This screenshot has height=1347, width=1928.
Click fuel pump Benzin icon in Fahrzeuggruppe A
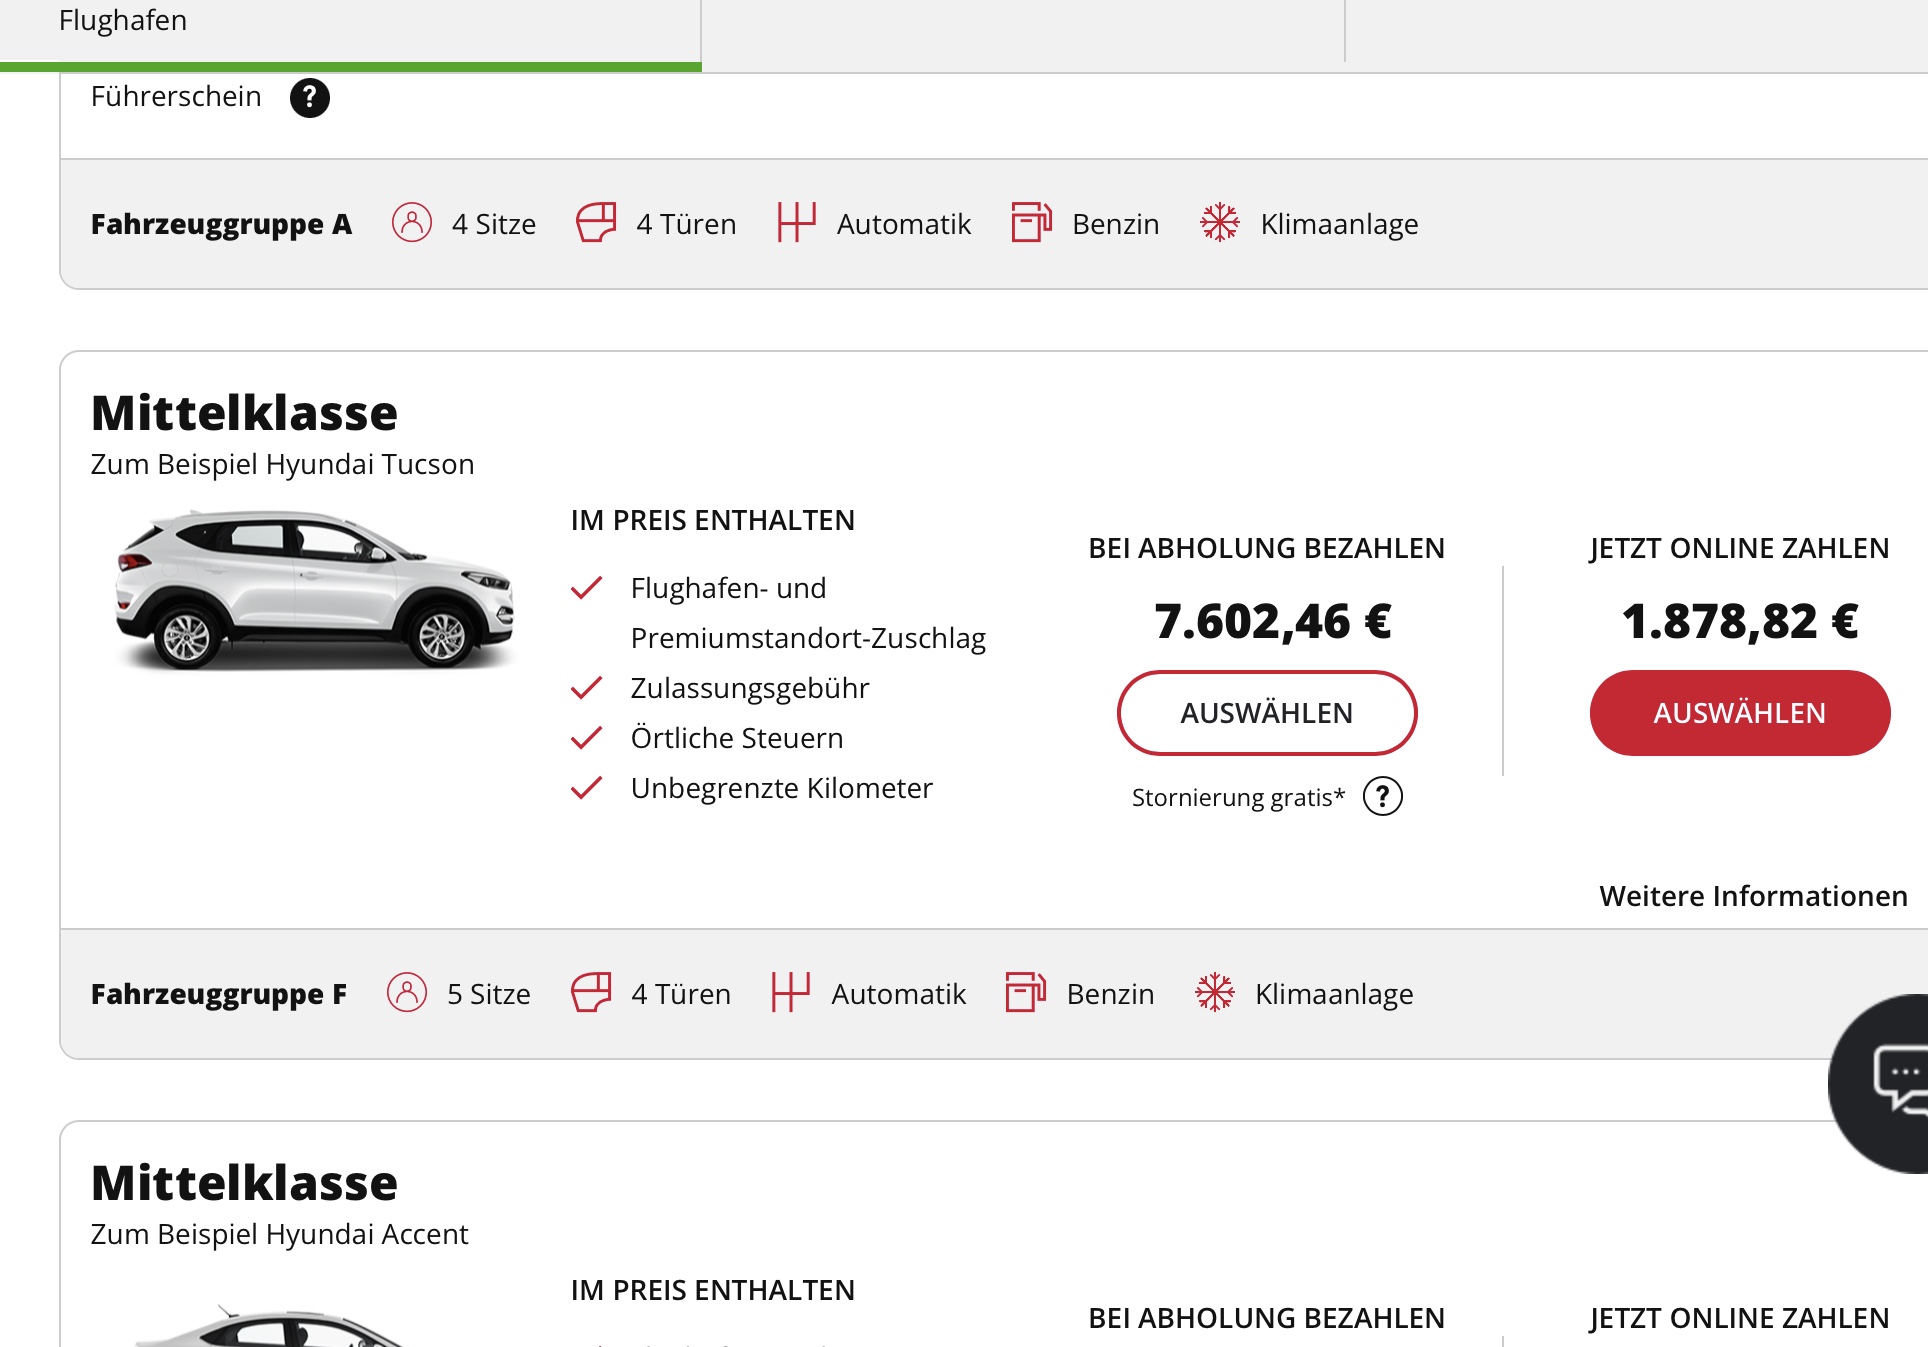pyautogui.click(x=1031, y=222)
